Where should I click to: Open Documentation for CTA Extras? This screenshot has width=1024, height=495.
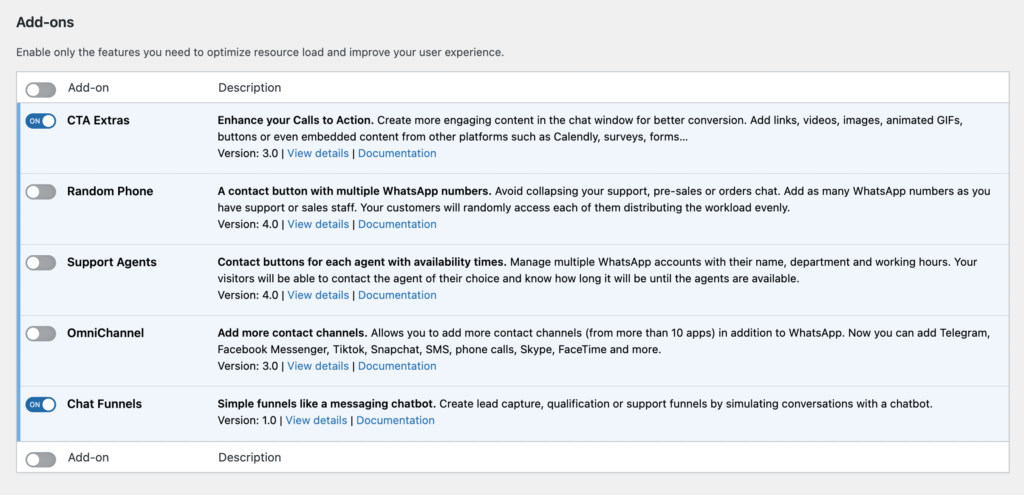tap(397, 154)
